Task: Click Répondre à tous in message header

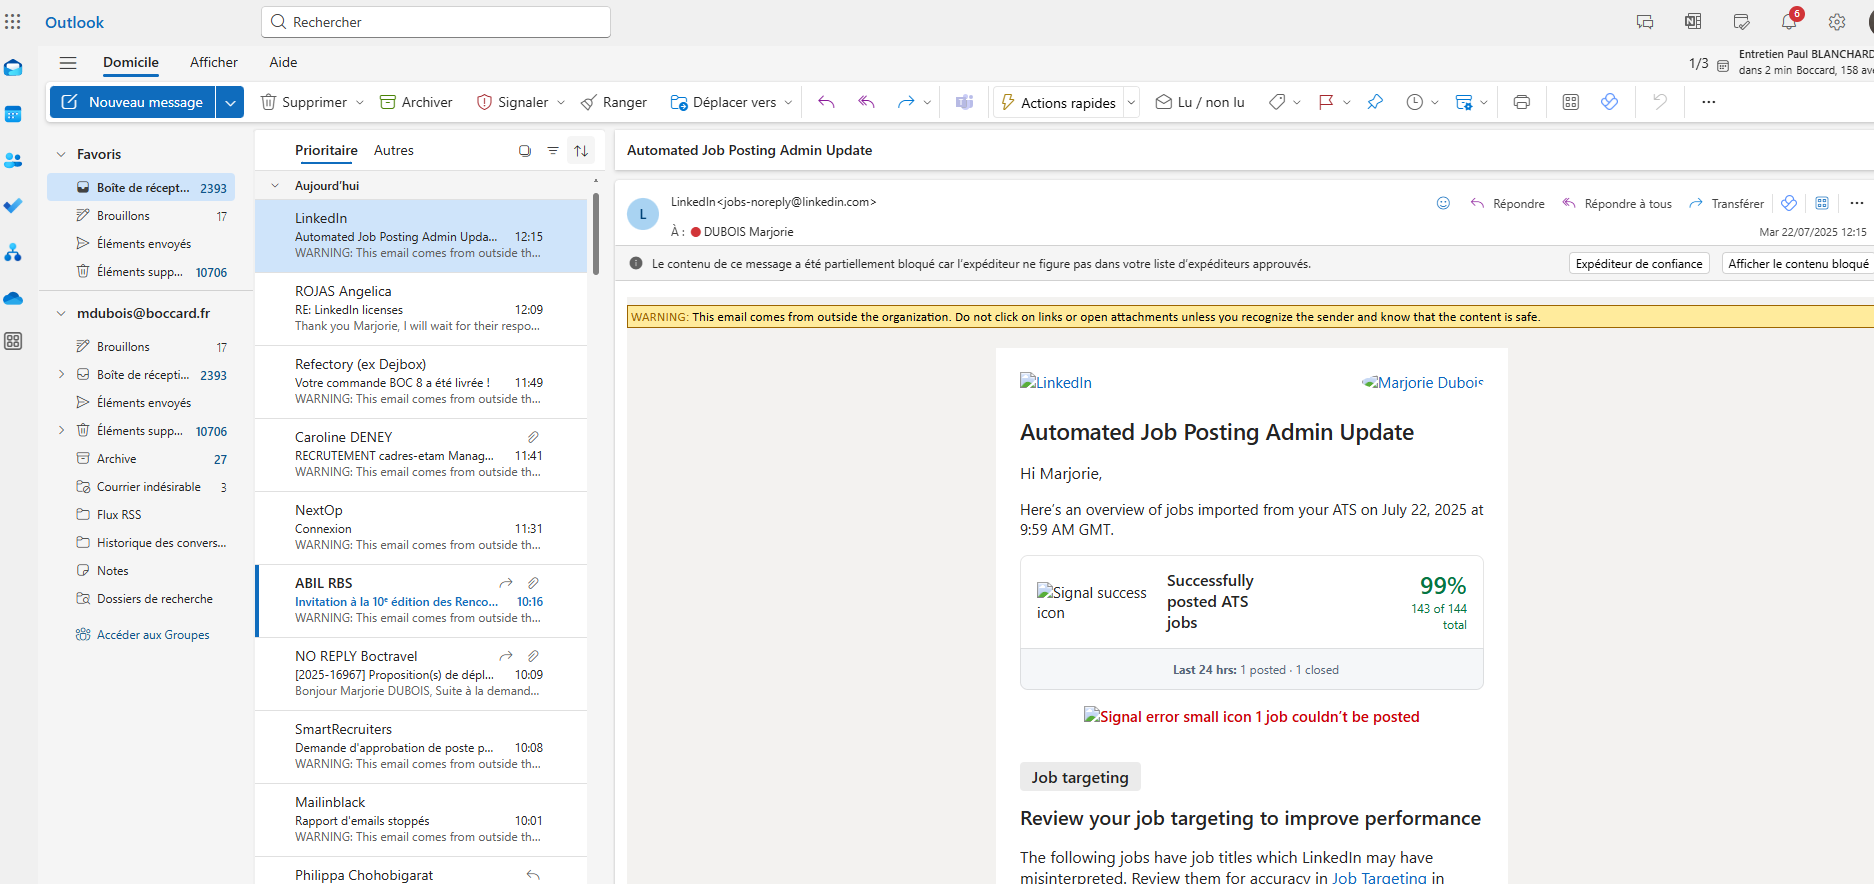Action: click(1617, 203)
